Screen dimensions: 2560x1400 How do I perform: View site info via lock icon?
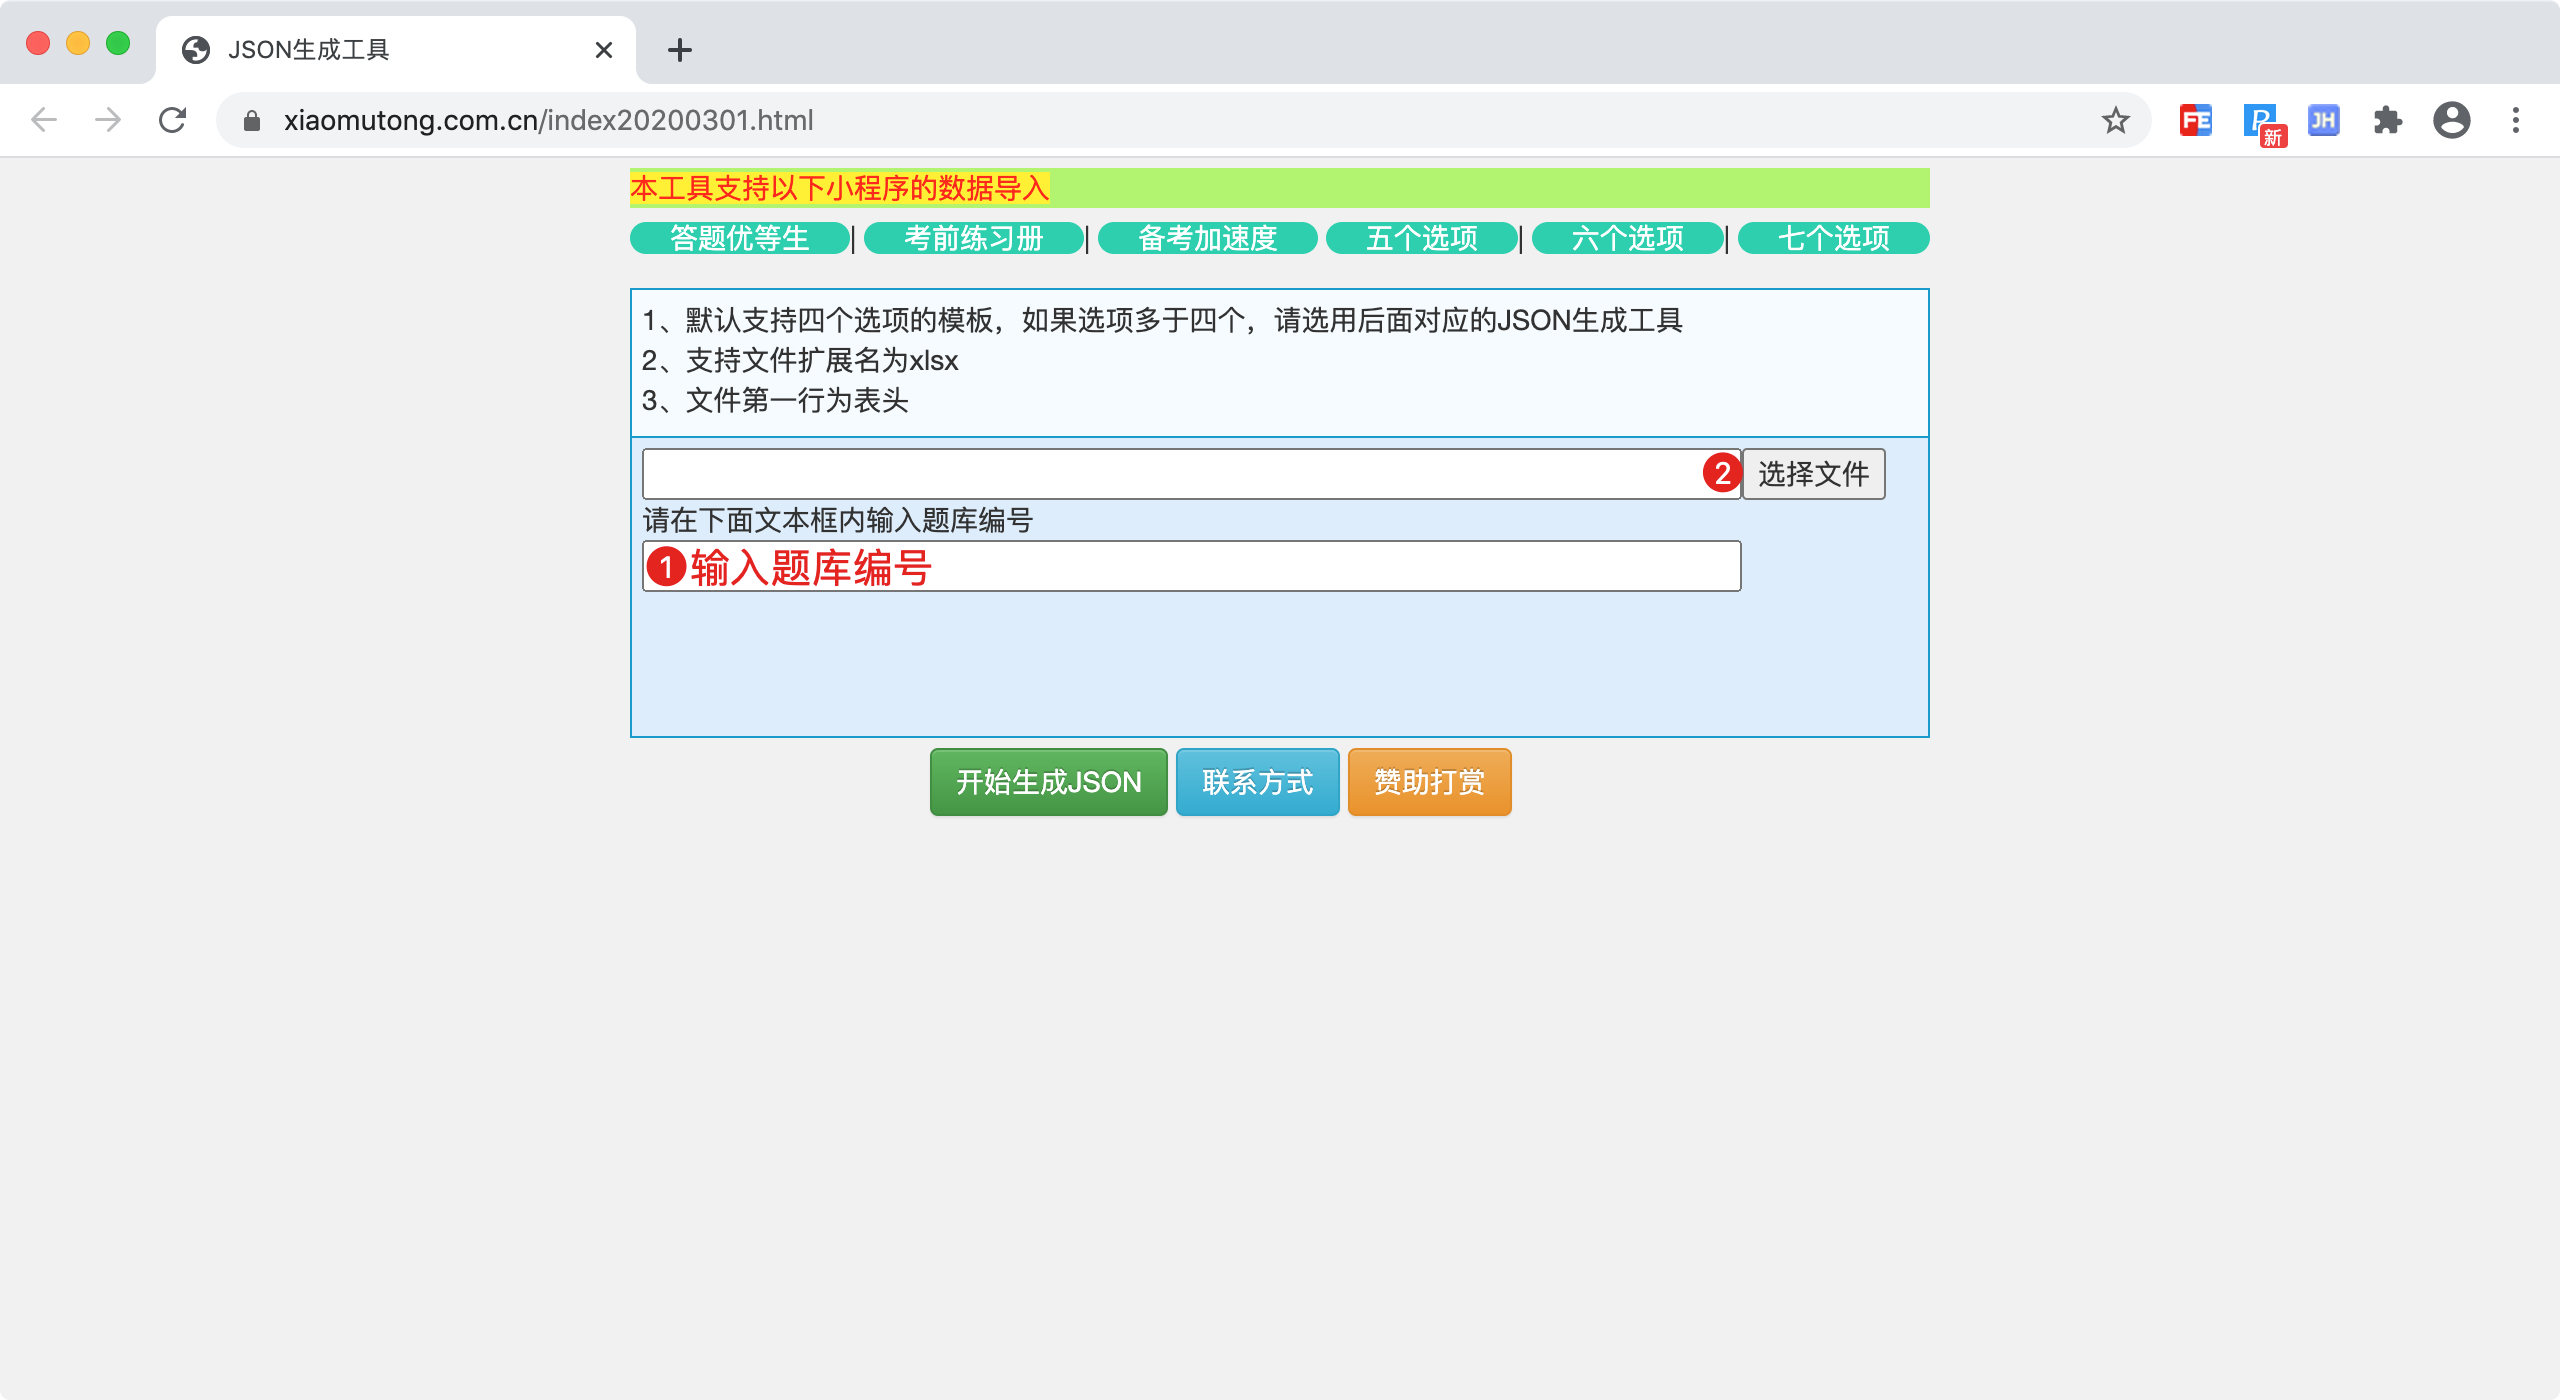pos(252,121)
